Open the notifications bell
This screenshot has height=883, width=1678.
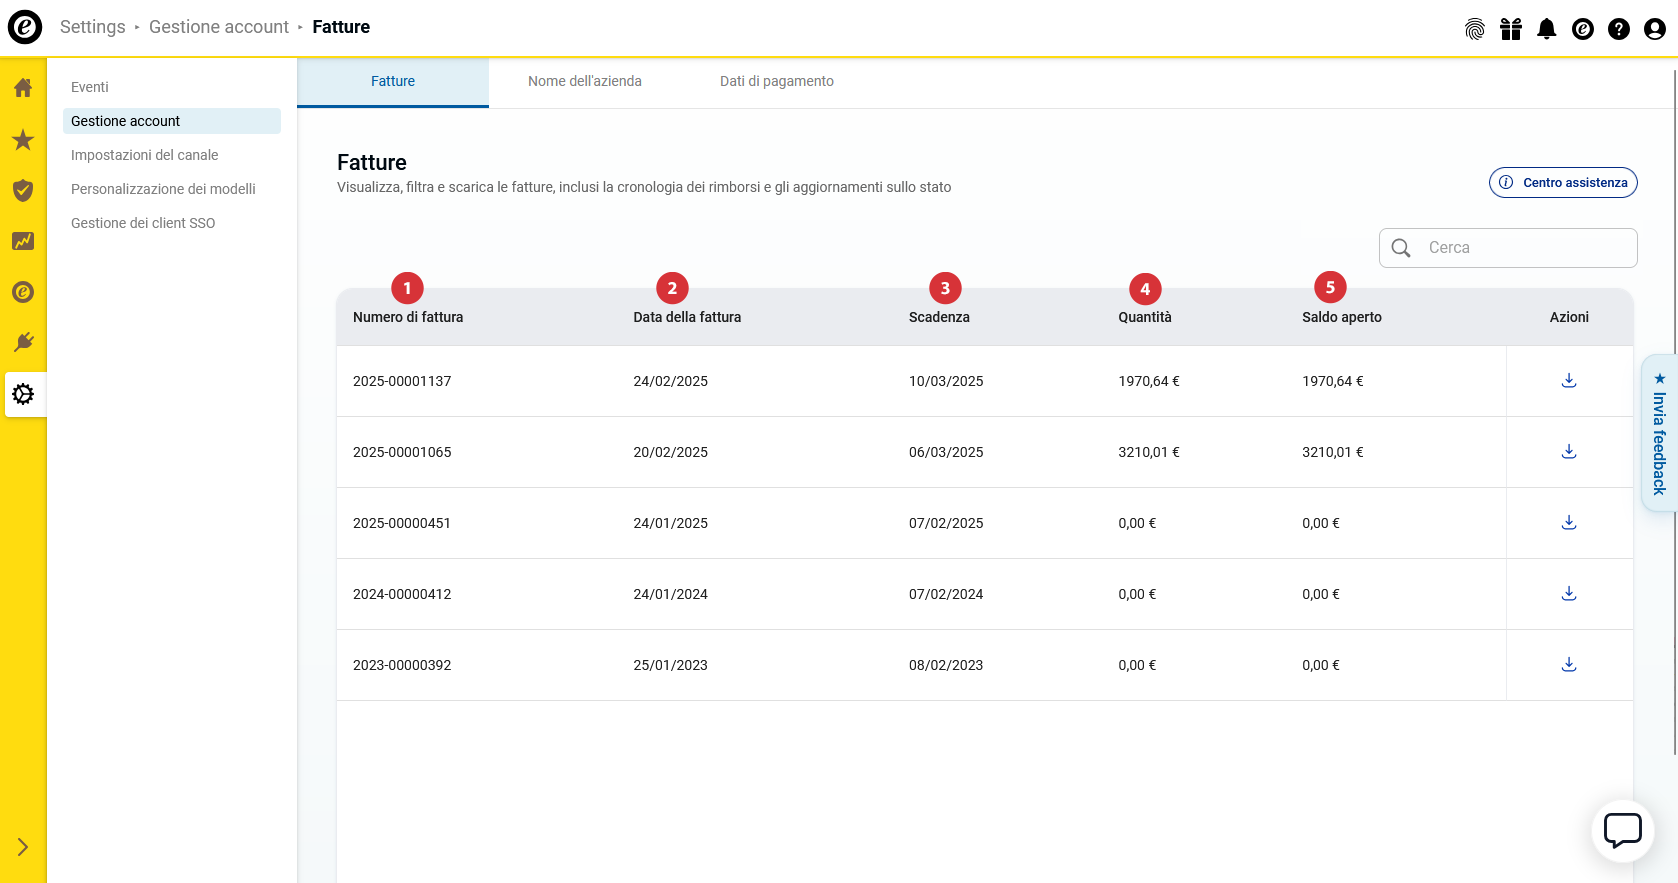1546,29
